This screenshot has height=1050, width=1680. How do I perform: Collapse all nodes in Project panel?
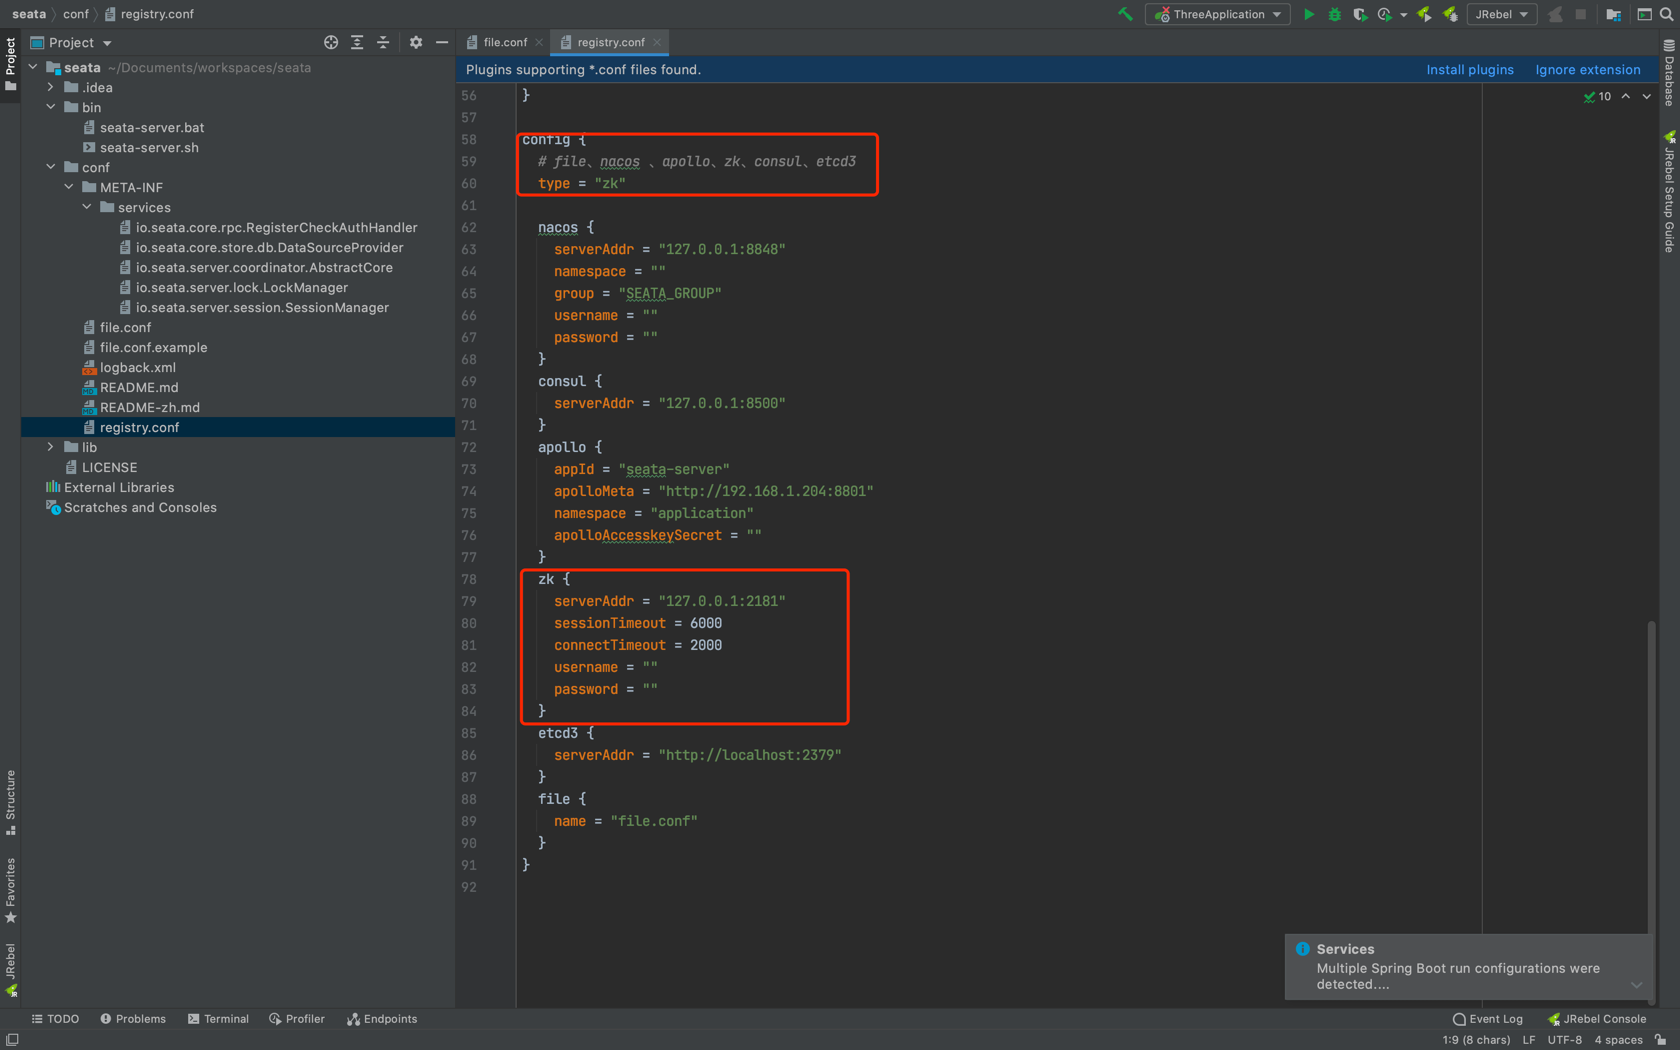pos(383,42)
